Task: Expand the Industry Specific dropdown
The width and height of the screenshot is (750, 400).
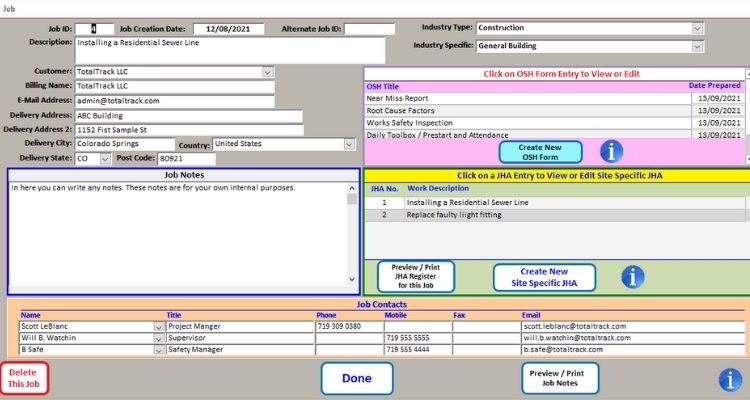Action: click(x=697, y=46)
